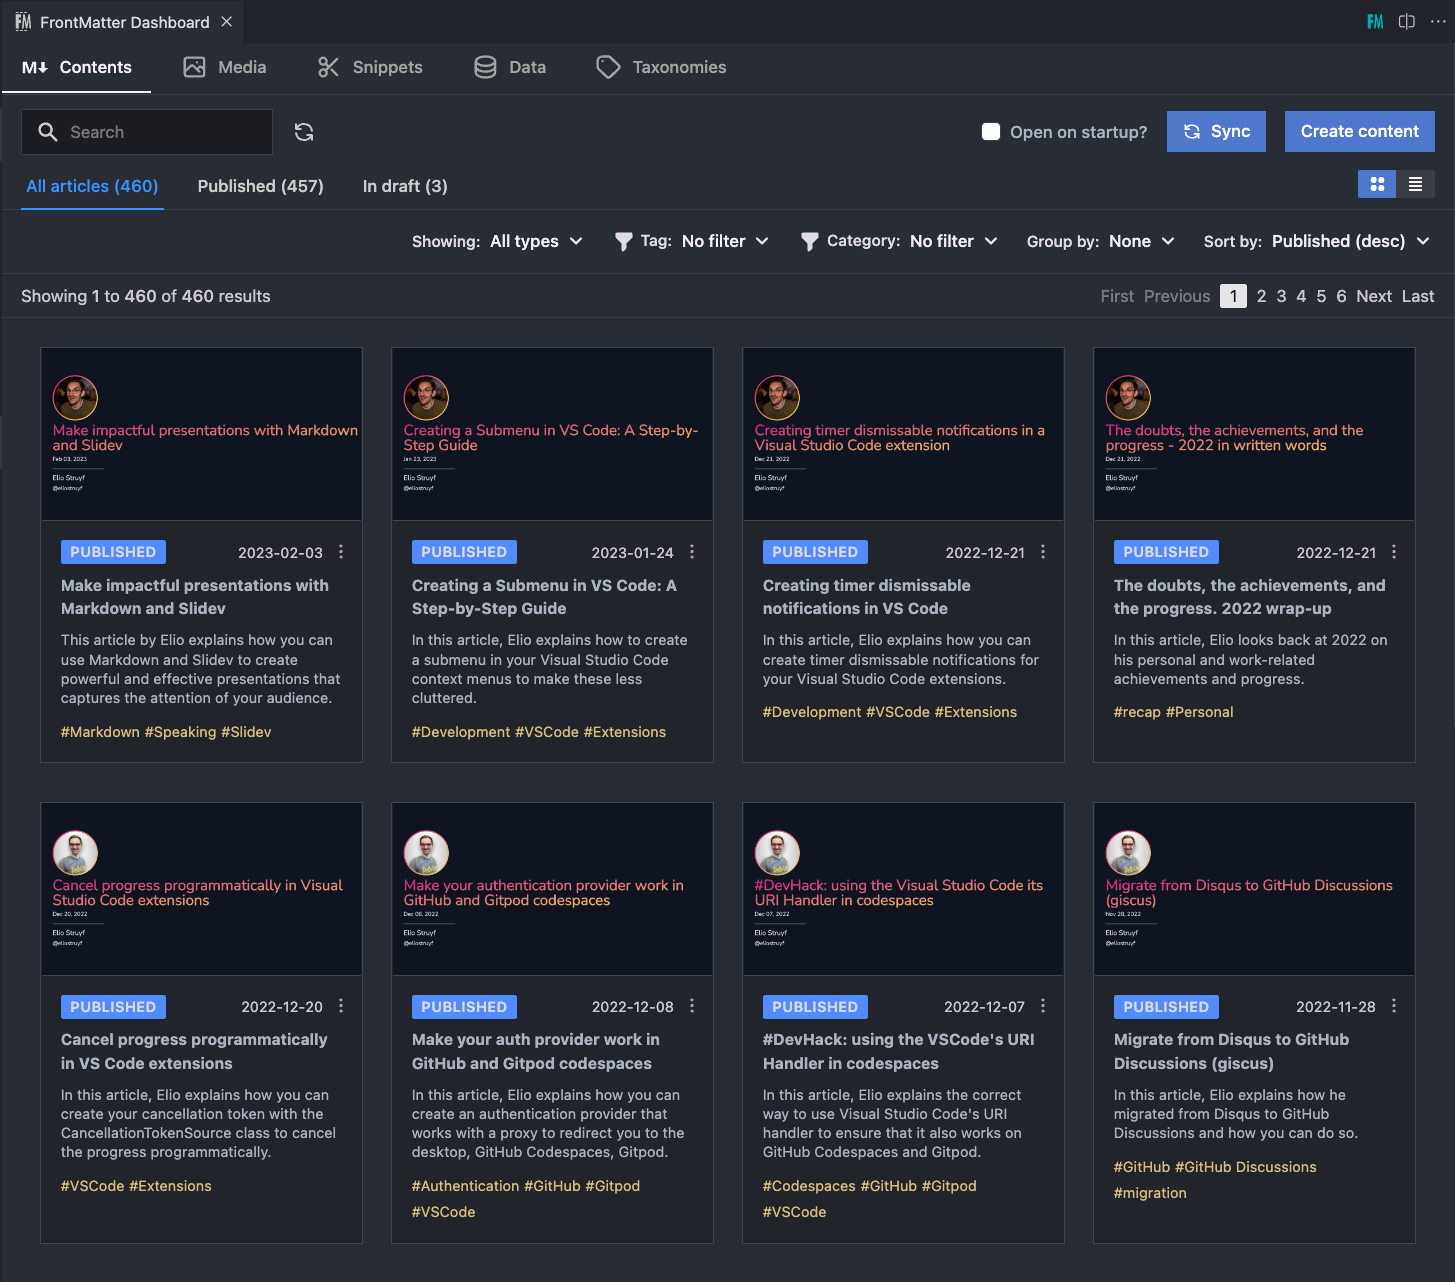Click the split editor icon
Screen dimensions: 1455x1282
tap(1407, 22)
